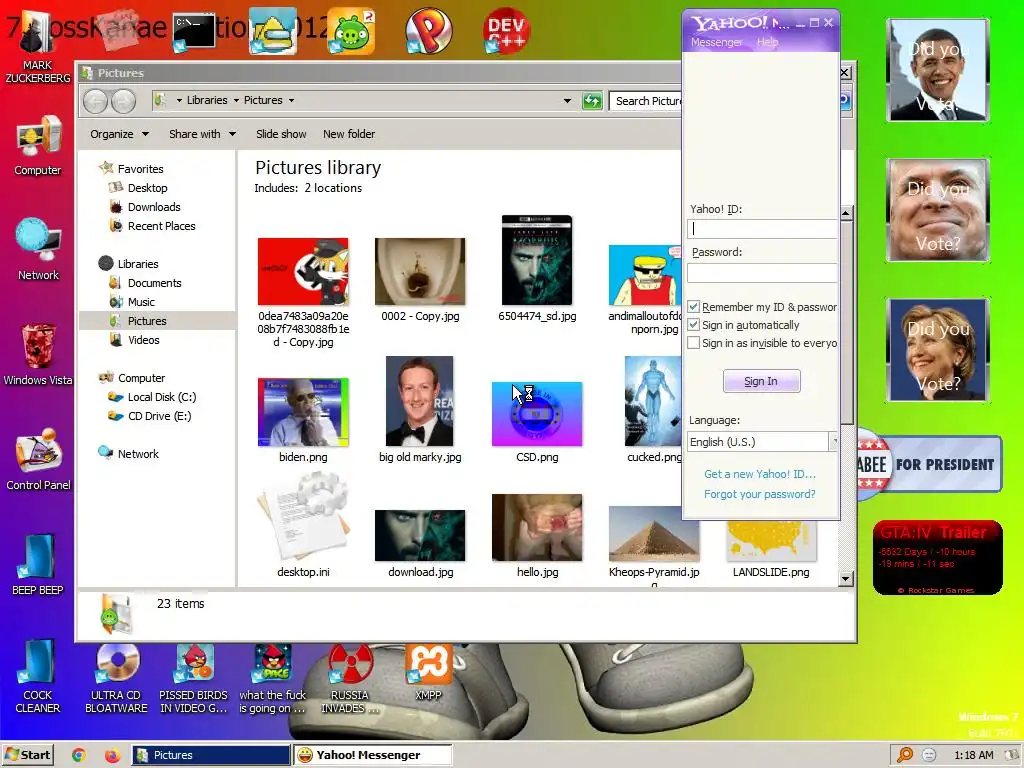Open the BEEP BEEP desktop shortcut

38,564
